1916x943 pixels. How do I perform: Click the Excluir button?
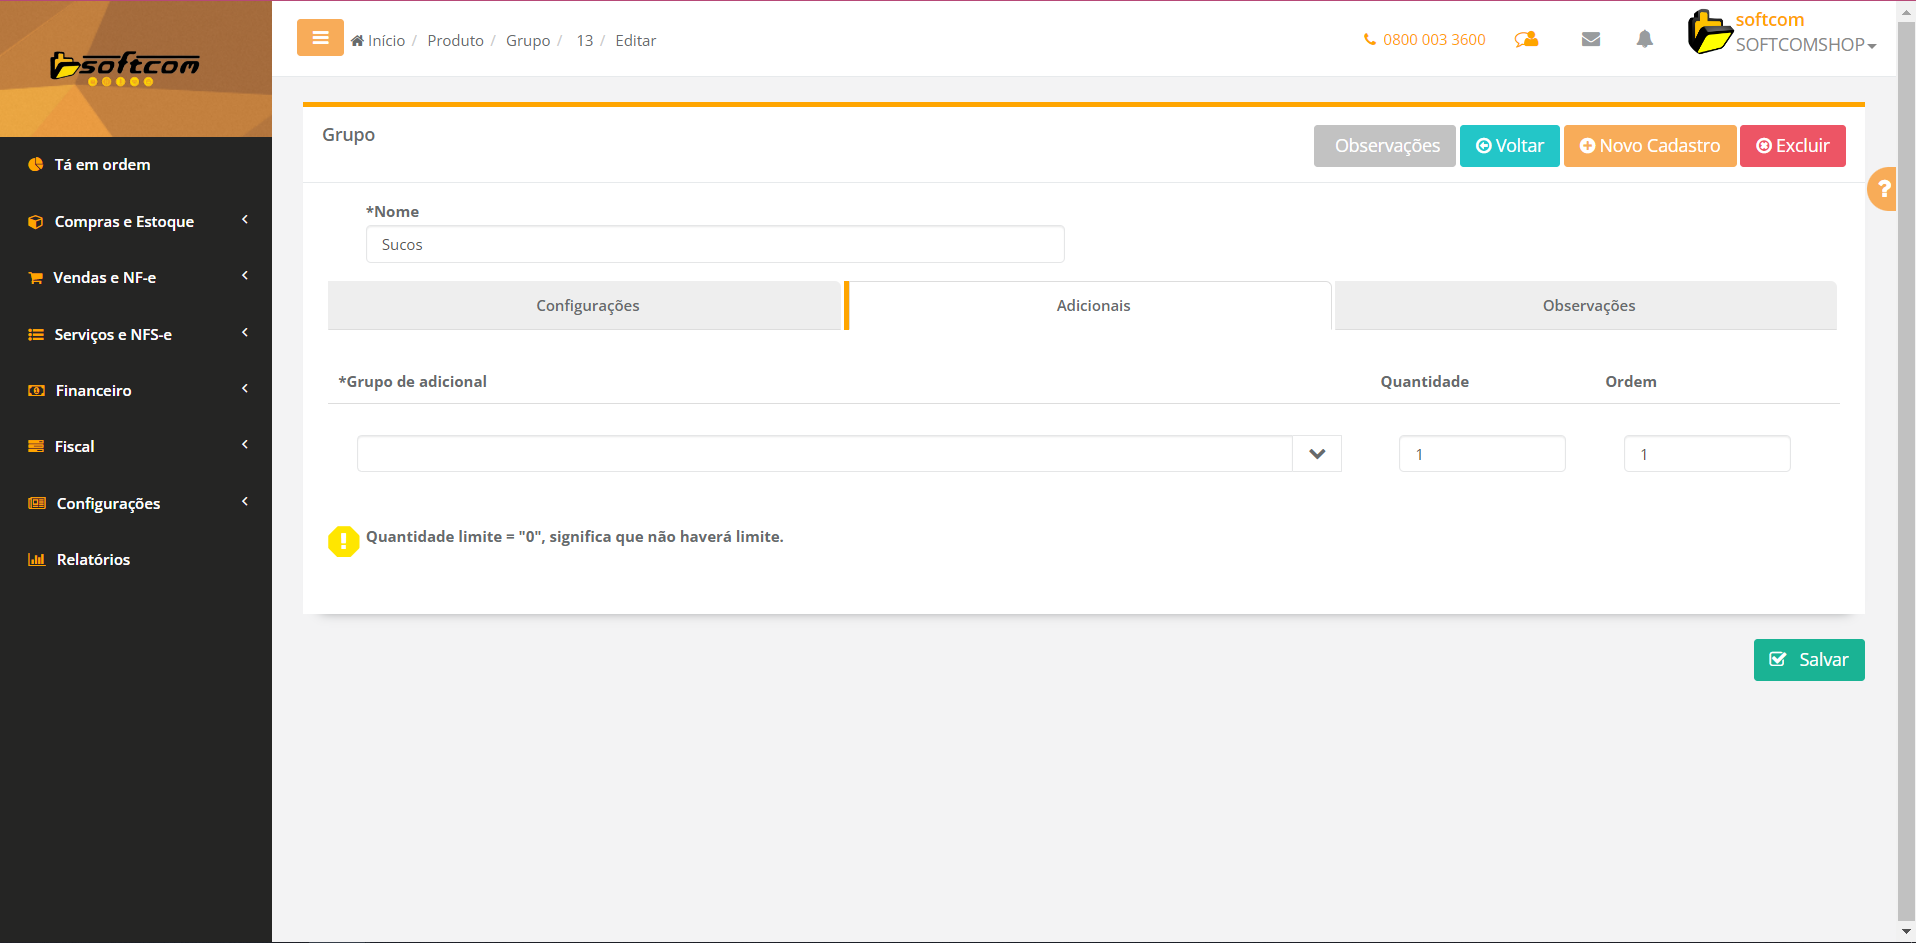point(1792,146)
